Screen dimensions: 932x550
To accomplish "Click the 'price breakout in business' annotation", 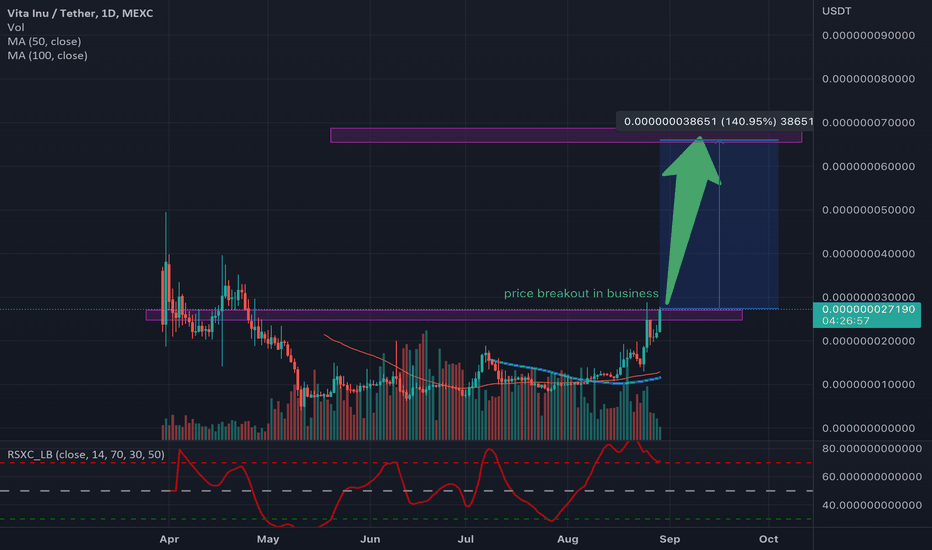I will [581, 293].
